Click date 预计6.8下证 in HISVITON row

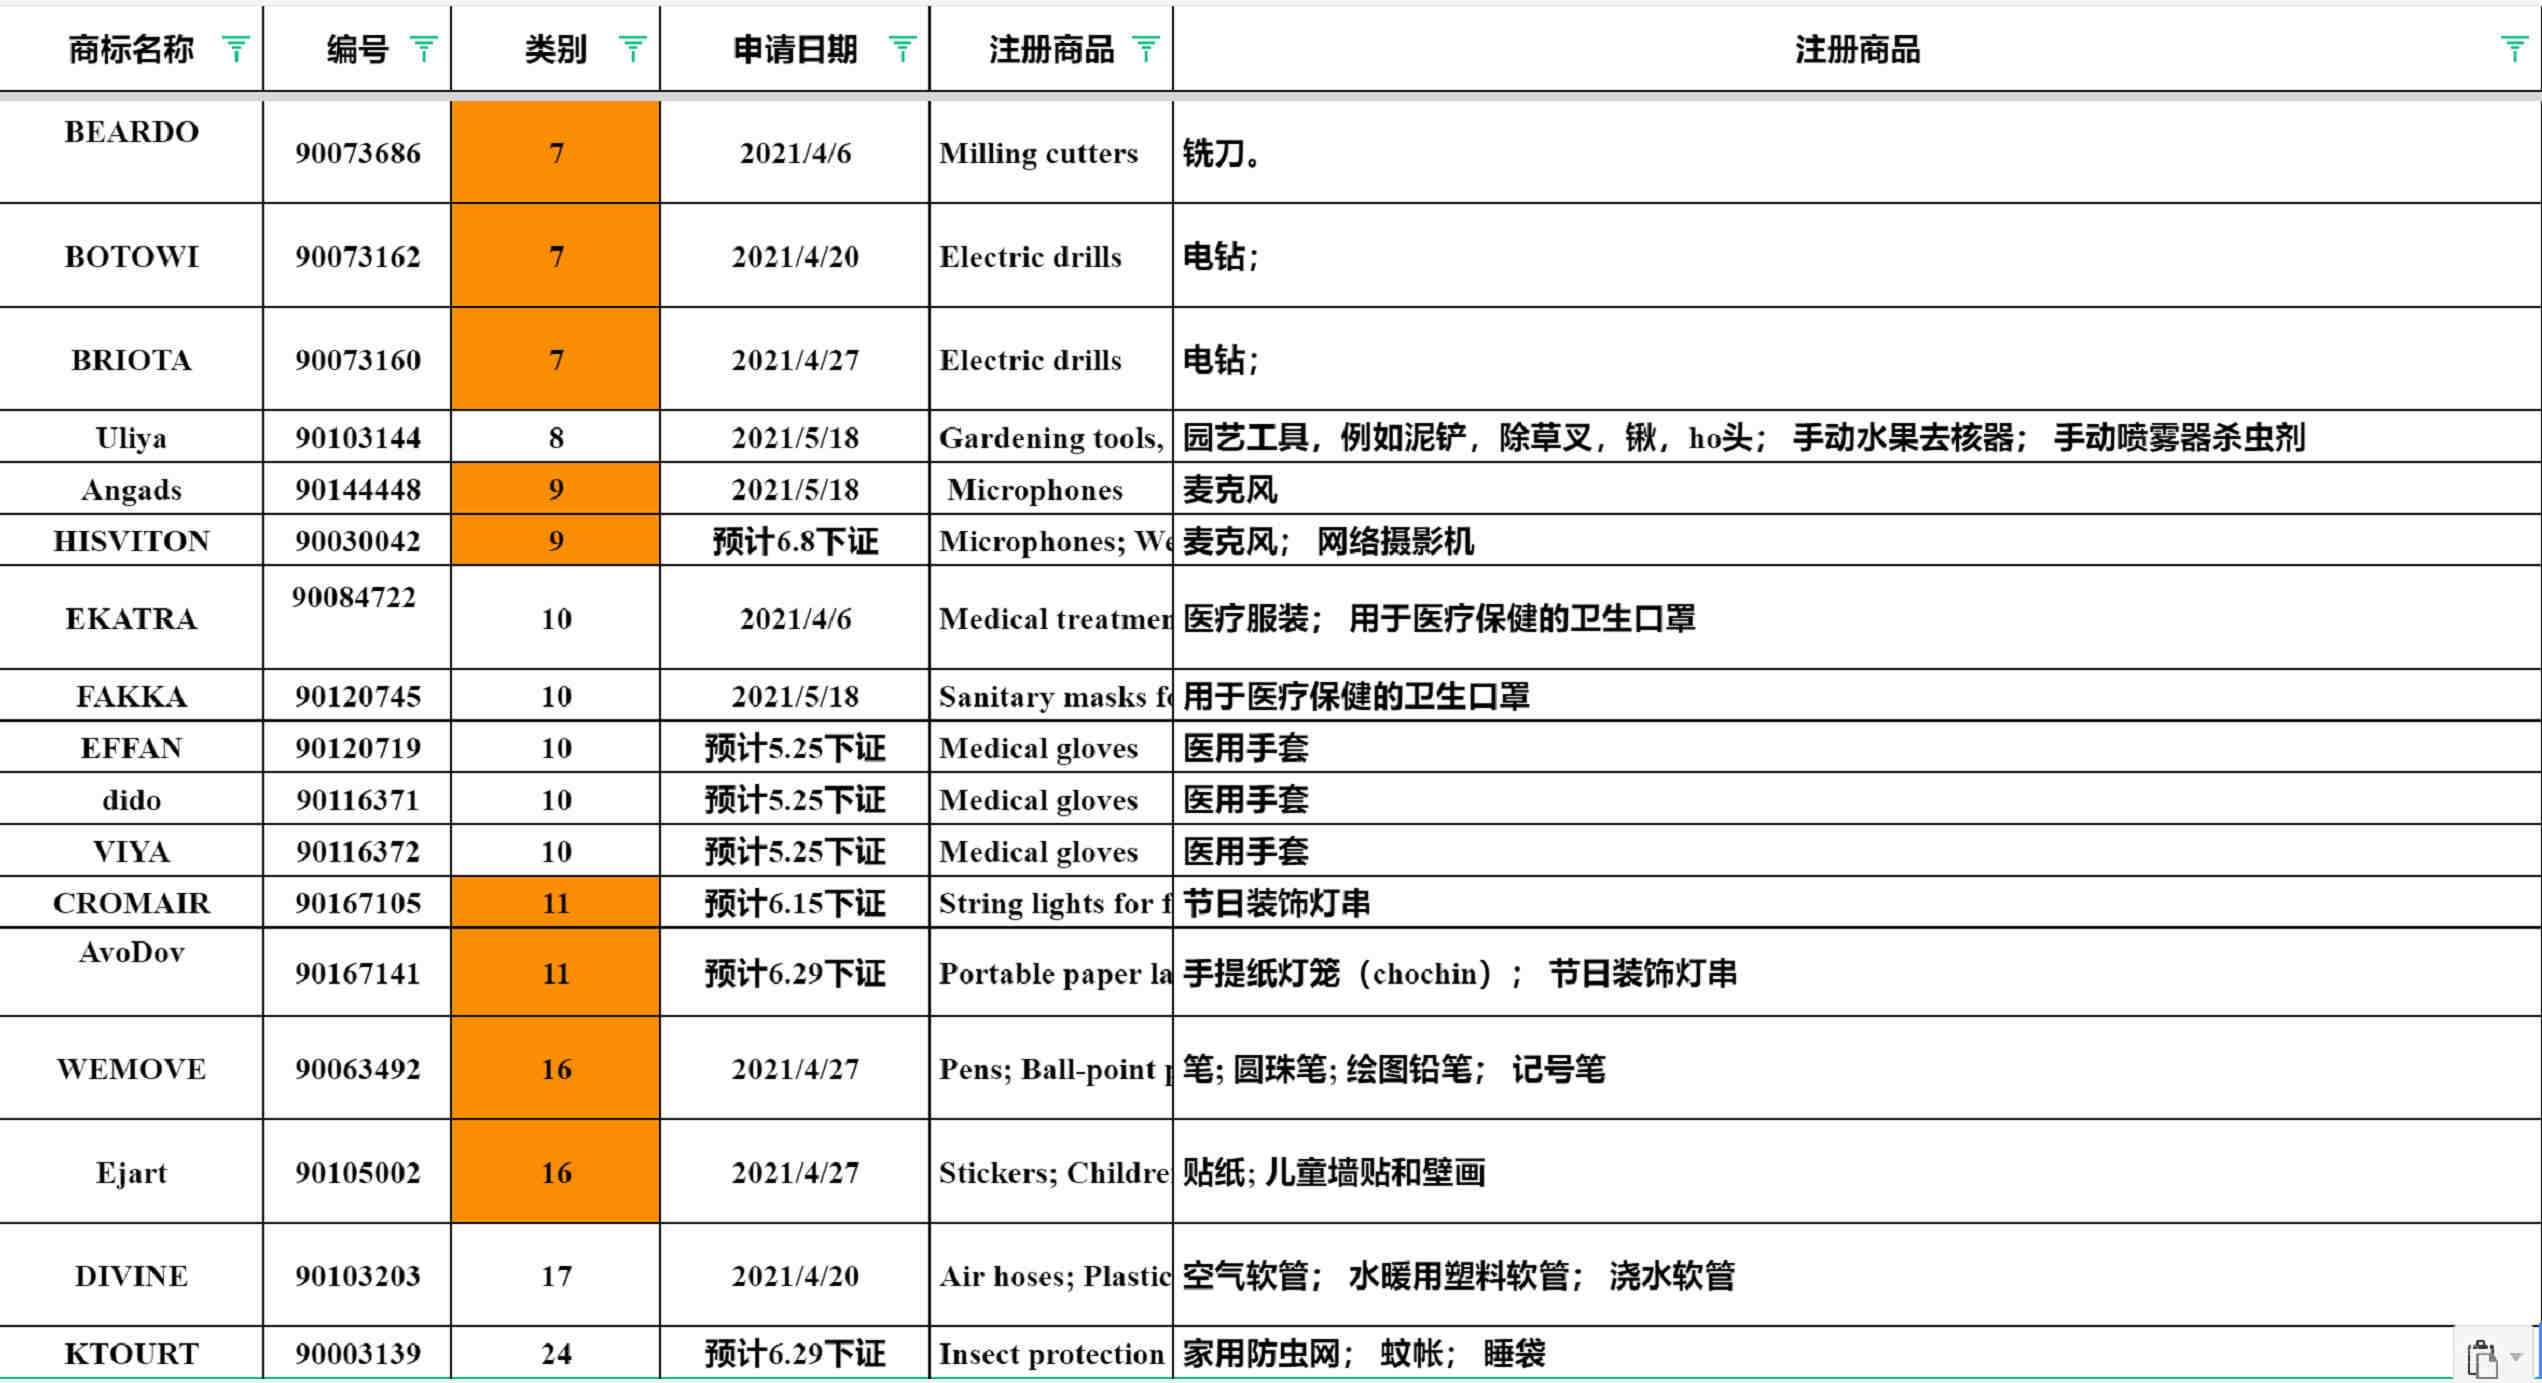(x=795, y=541)
